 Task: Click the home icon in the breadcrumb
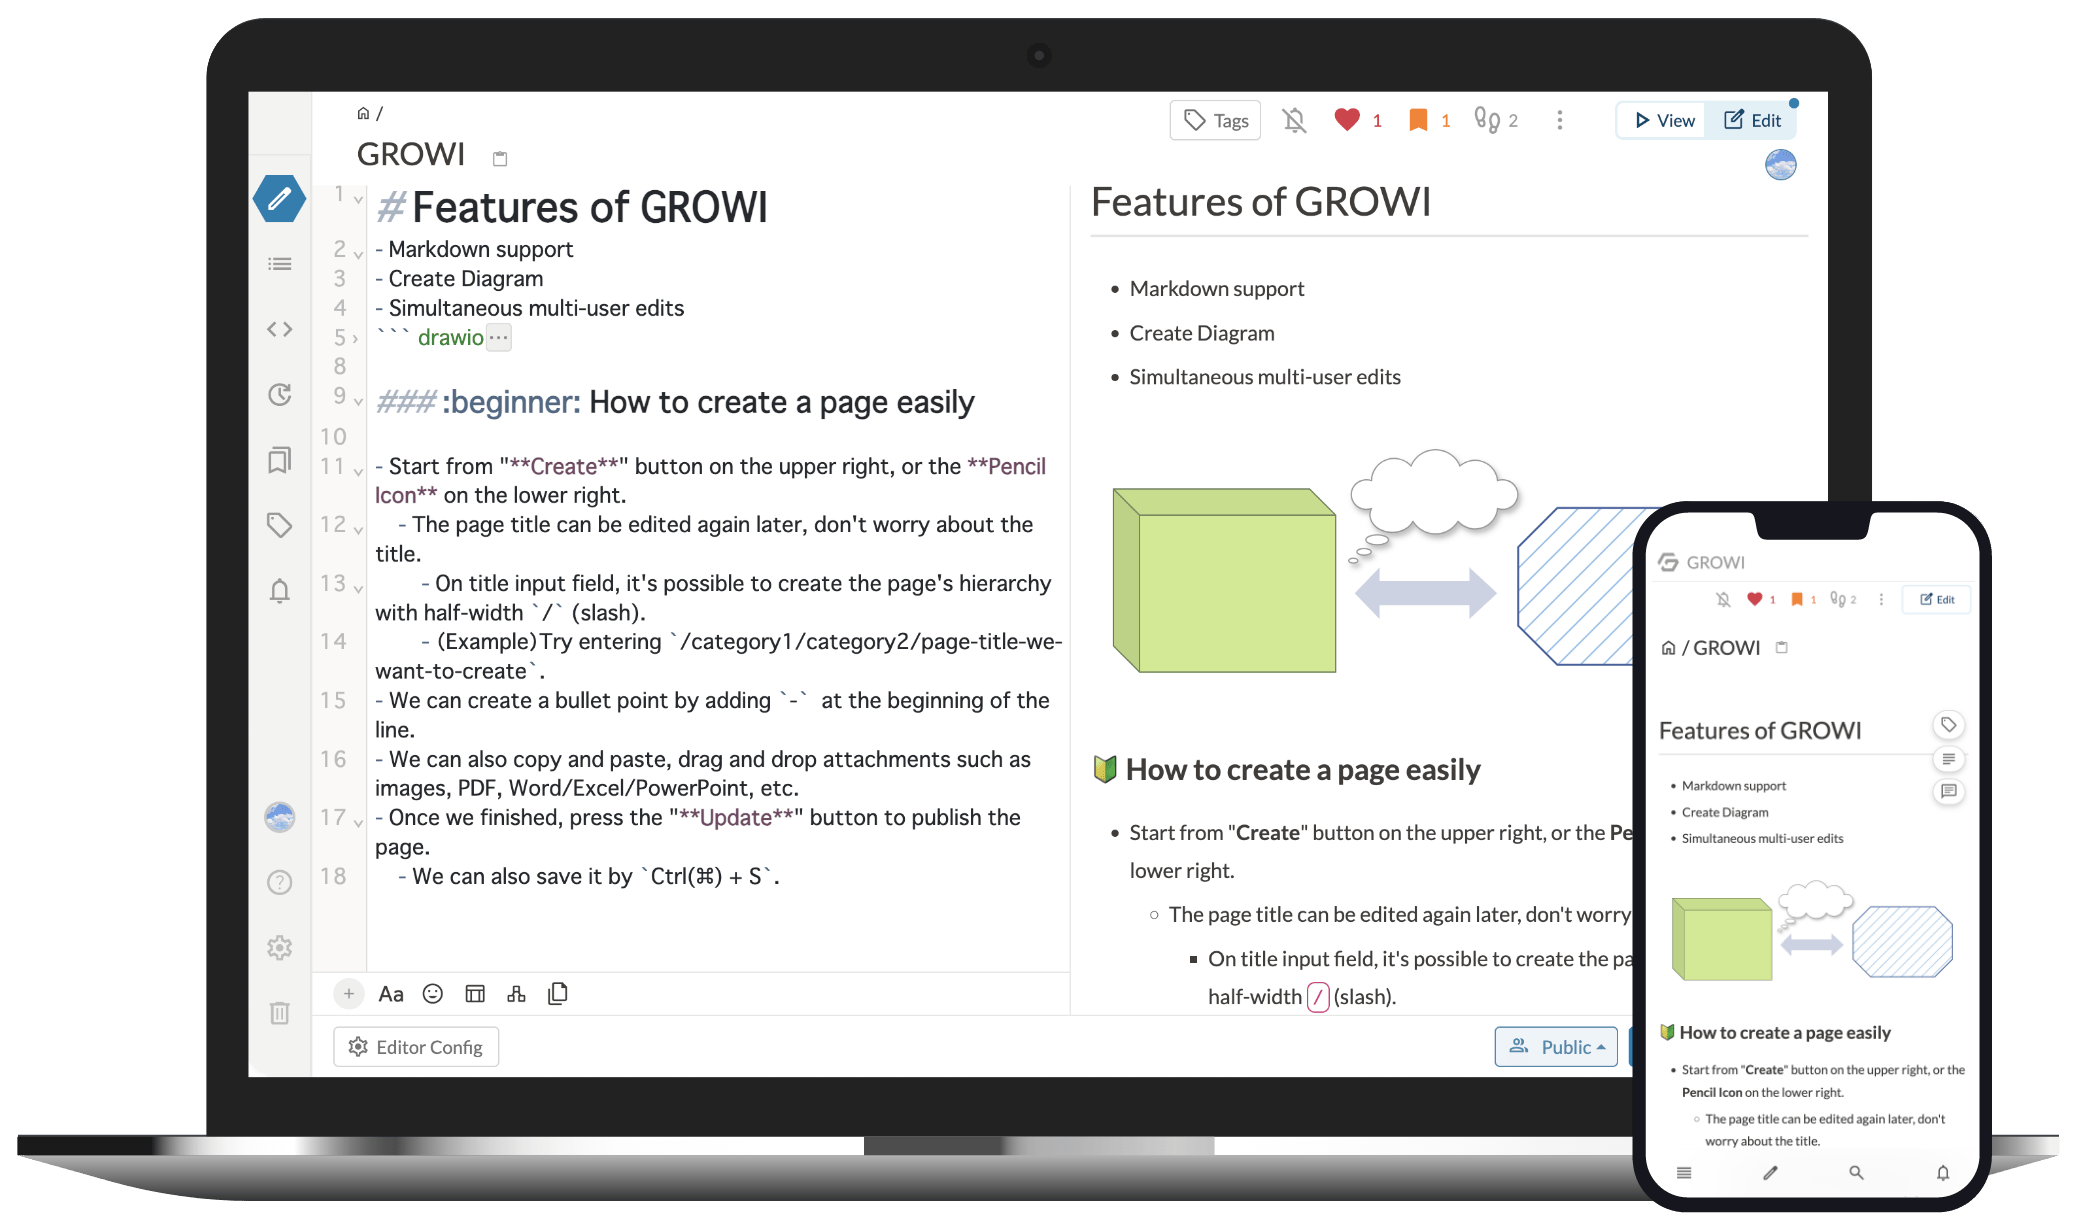tap(363, 114)
